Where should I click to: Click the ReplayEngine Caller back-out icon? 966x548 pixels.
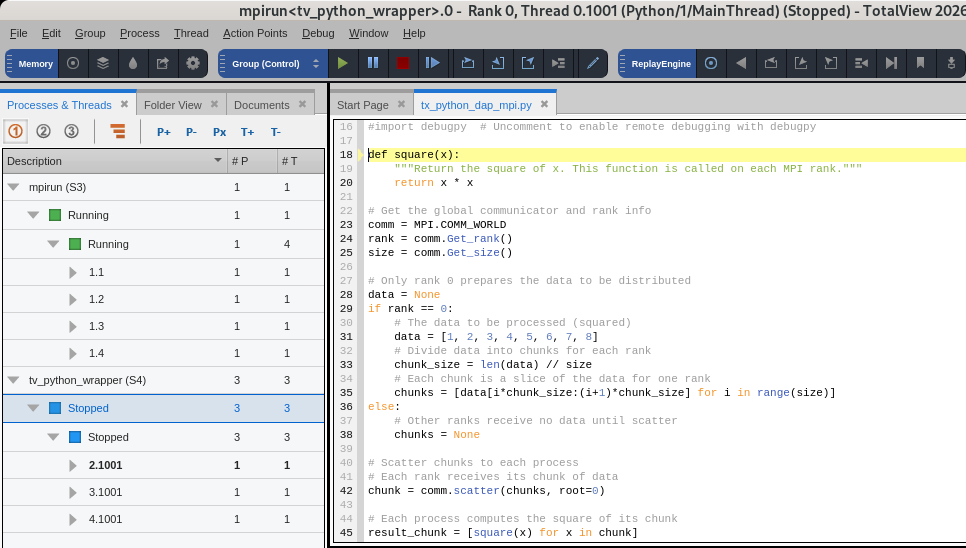pos(831,63)
